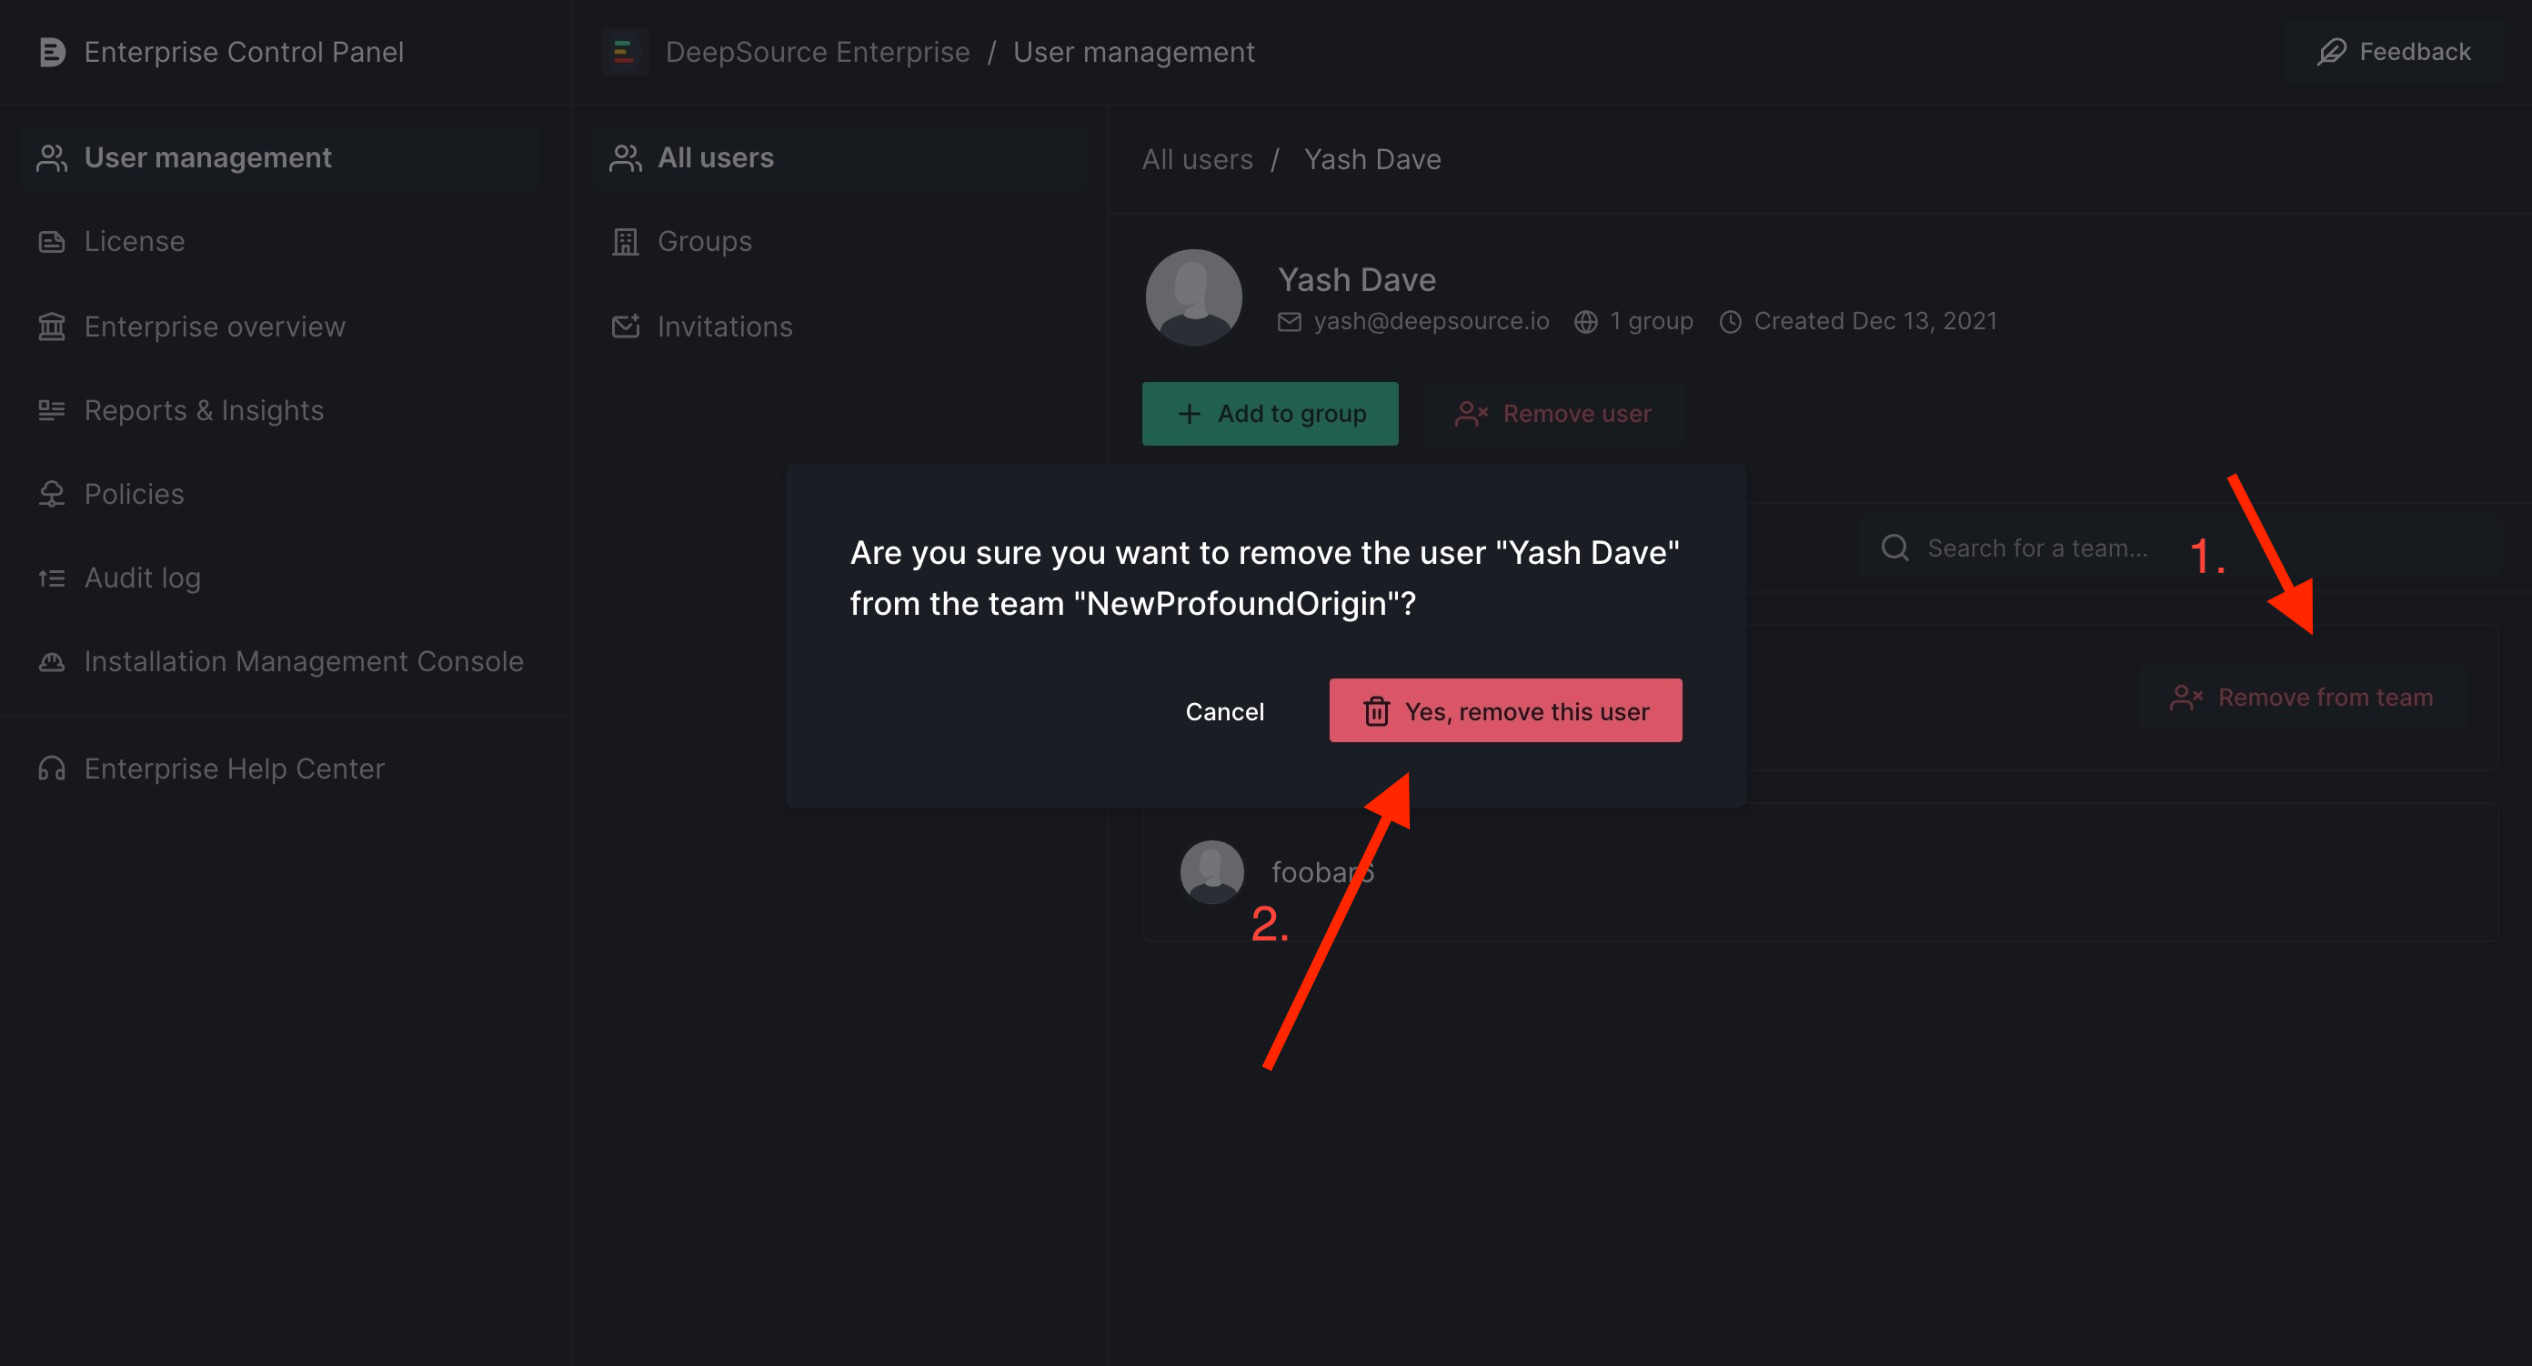
Task: Open Enterprise overview via its bank icon
Action: pyautogui.click(x=52, y=326)
